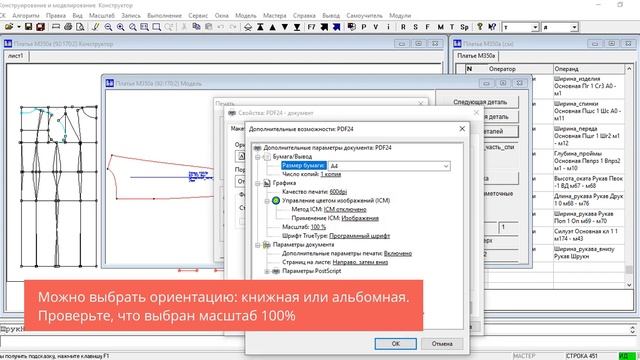Click the M toolbar button

[x=440, y=27]
